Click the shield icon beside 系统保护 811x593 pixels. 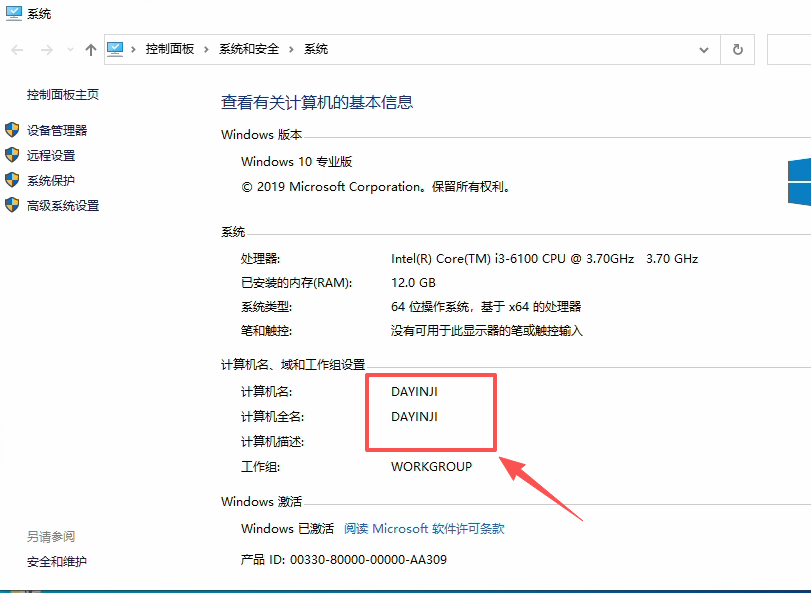tap(12, 180)
